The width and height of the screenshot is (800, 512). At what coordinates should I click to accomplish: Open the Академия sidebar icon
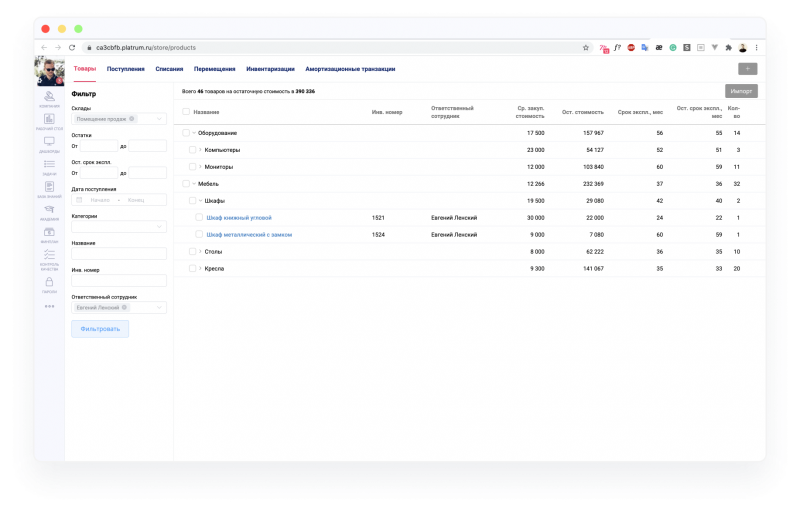[49, 211]
